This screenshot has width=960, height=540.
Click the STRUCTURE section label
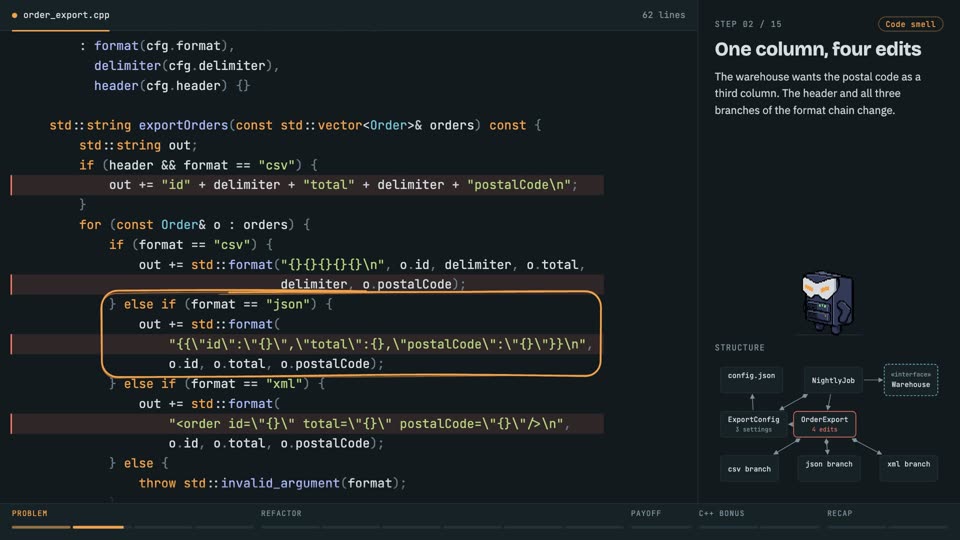739,347
